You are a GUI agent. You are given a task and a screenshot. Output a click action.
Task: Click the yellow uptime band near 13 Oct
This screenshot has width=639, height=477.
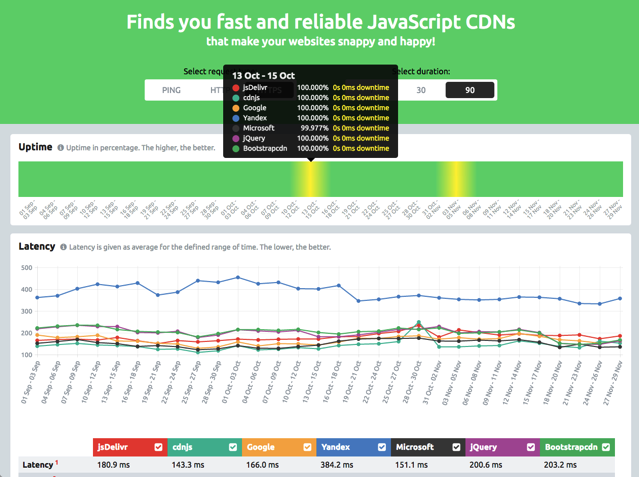(x=310, y=179)
